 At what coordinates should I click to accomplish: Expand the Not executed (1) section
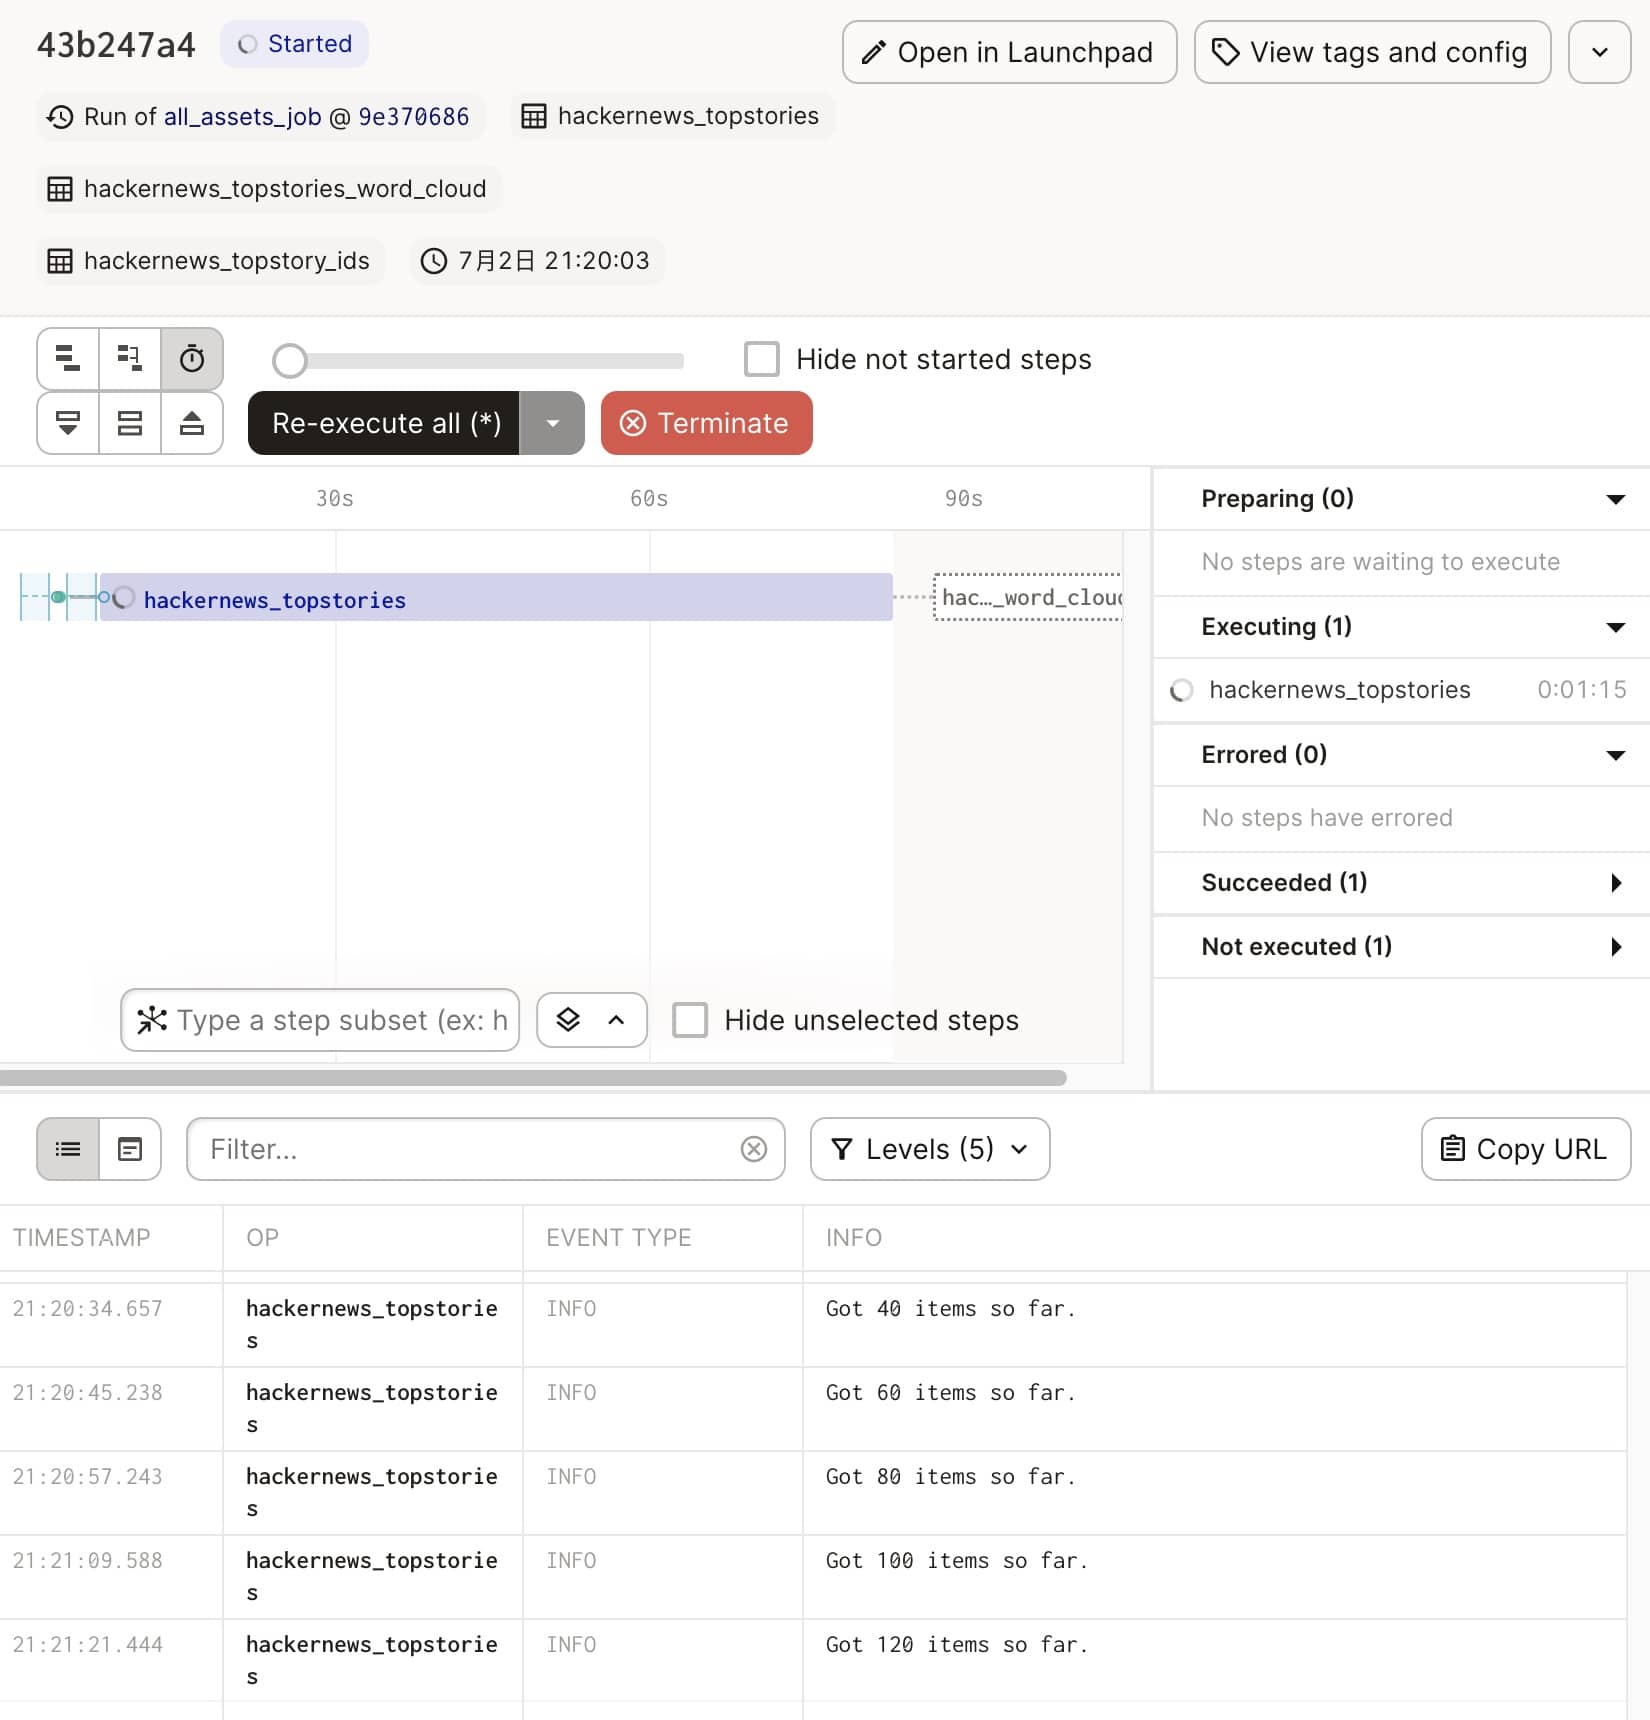point(1615,947)
